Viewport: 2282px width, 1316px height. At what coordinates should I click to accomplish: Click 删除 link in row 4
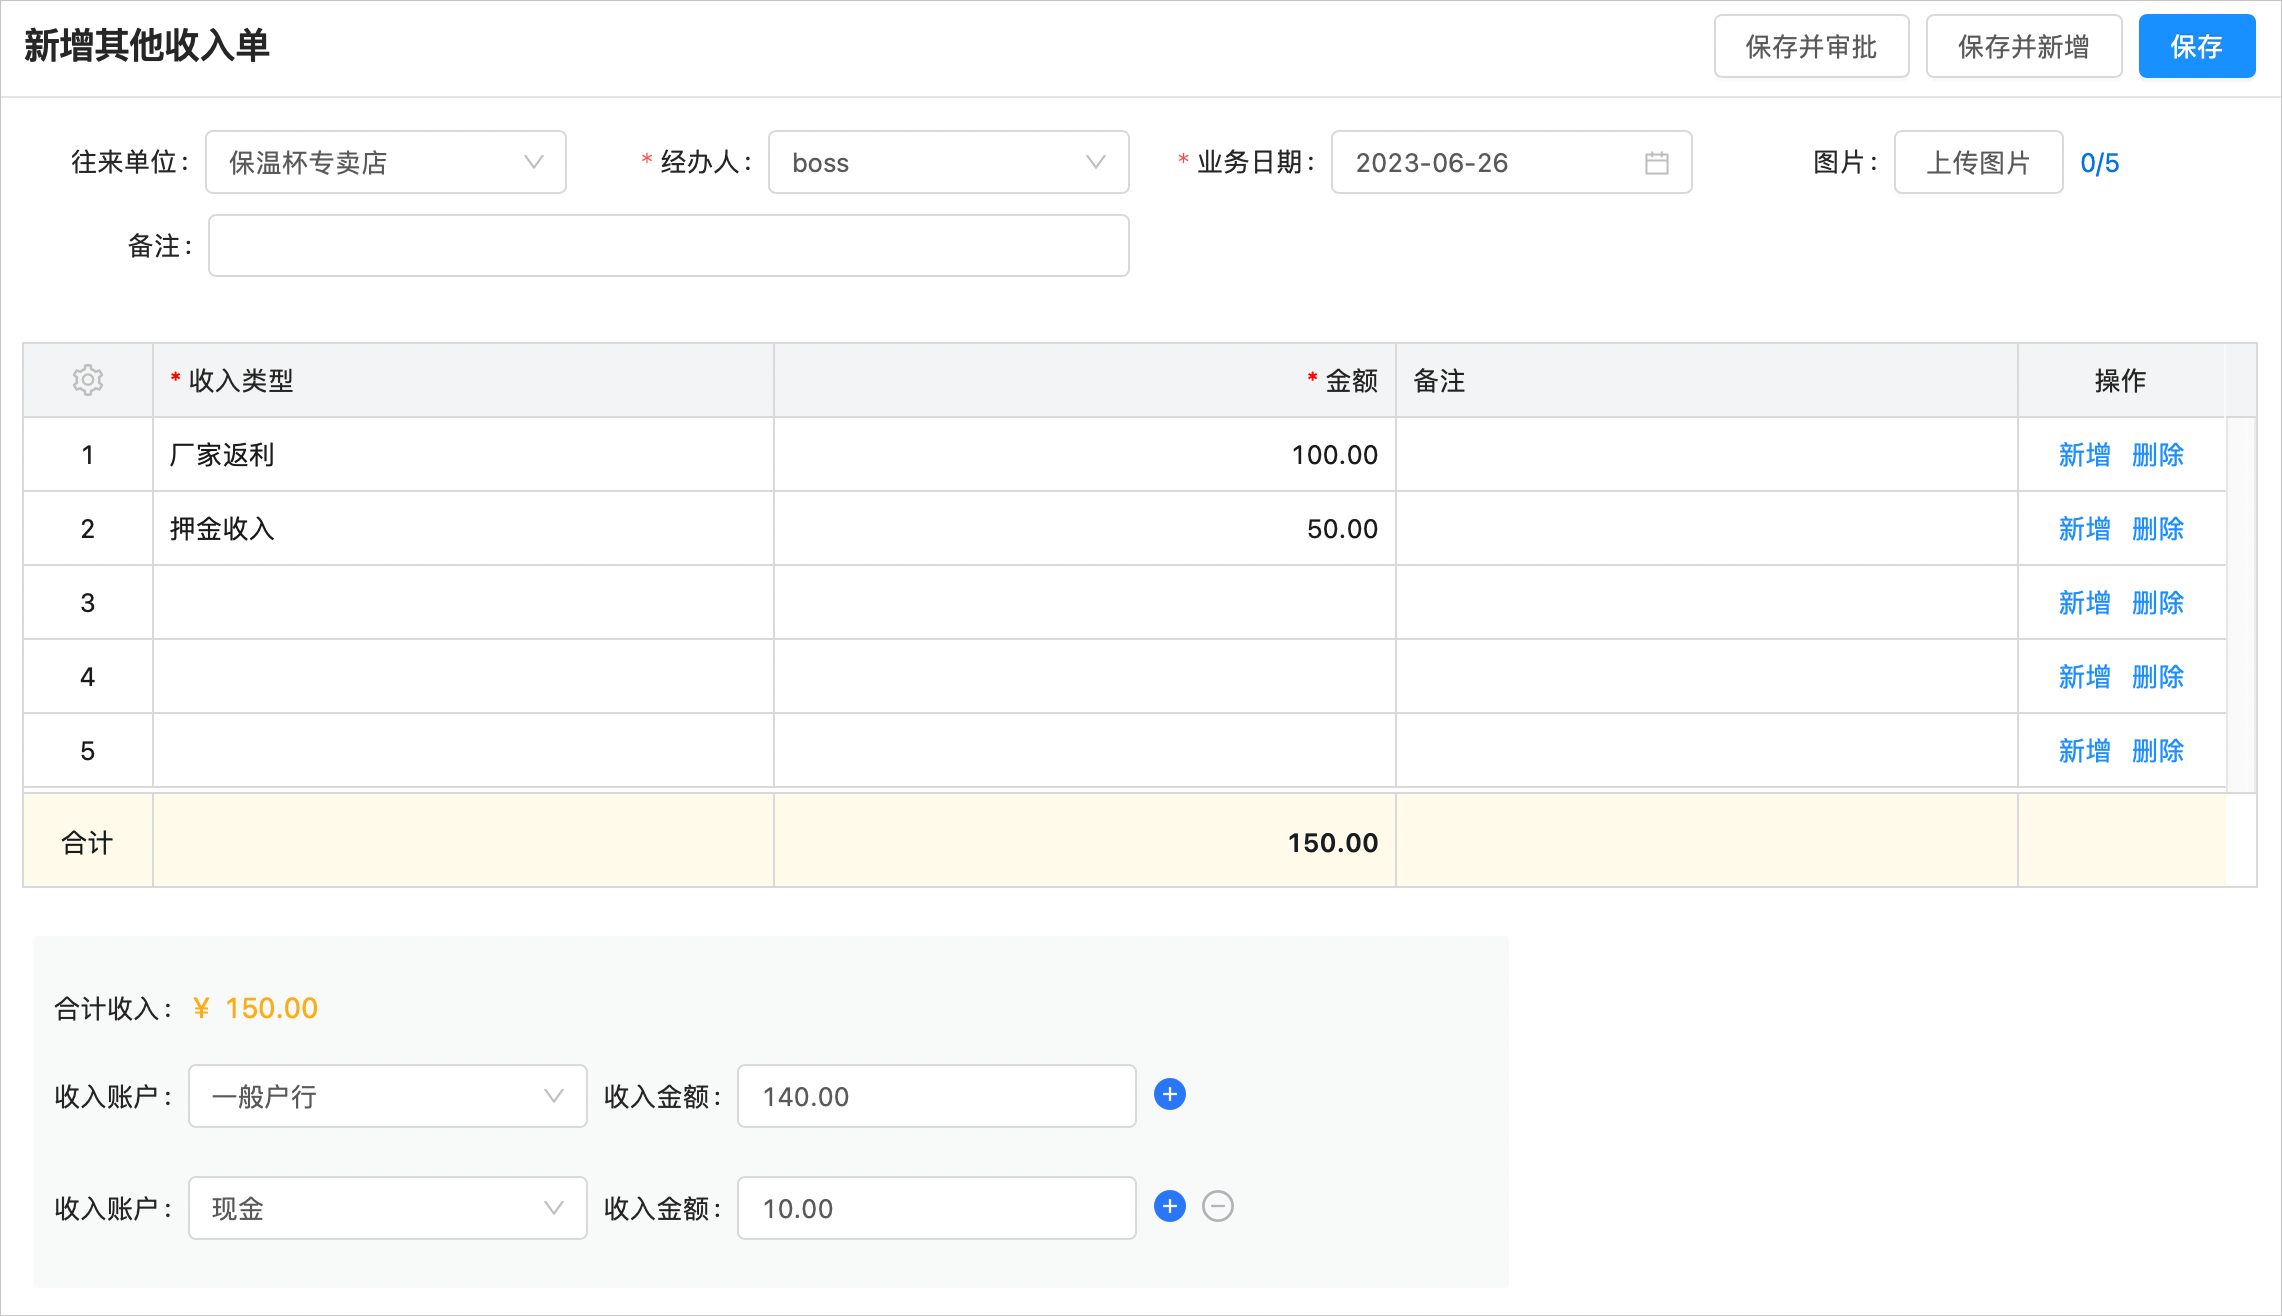(2158, 677)
